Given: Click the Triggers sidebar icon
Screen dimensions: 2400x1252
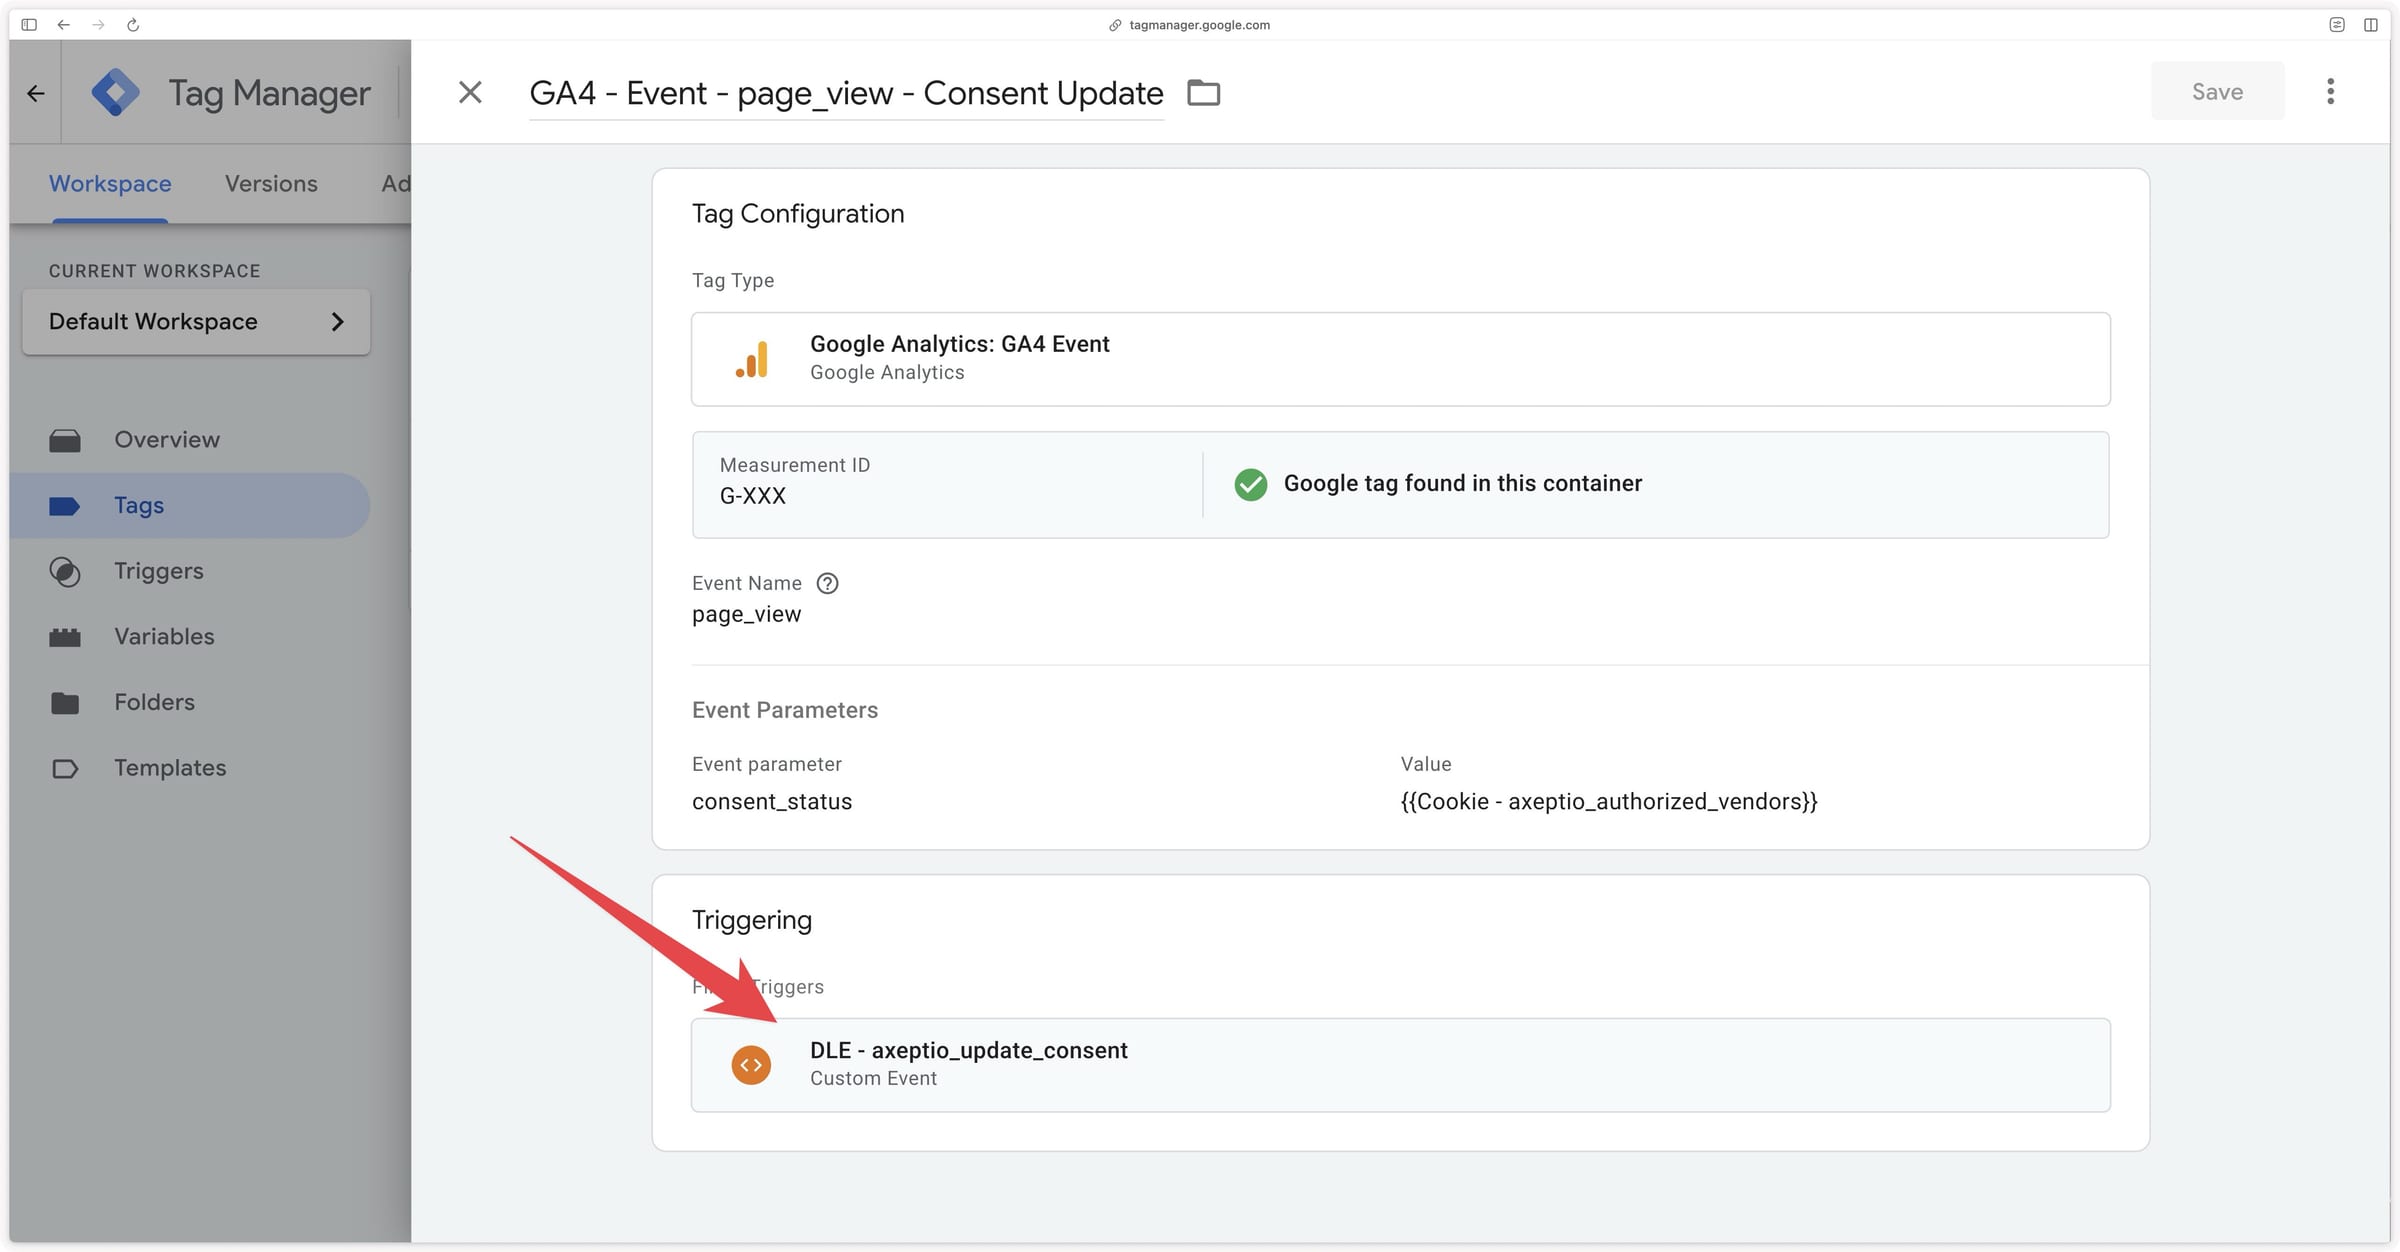Looking at the screenshot, I should pos(65,571).
